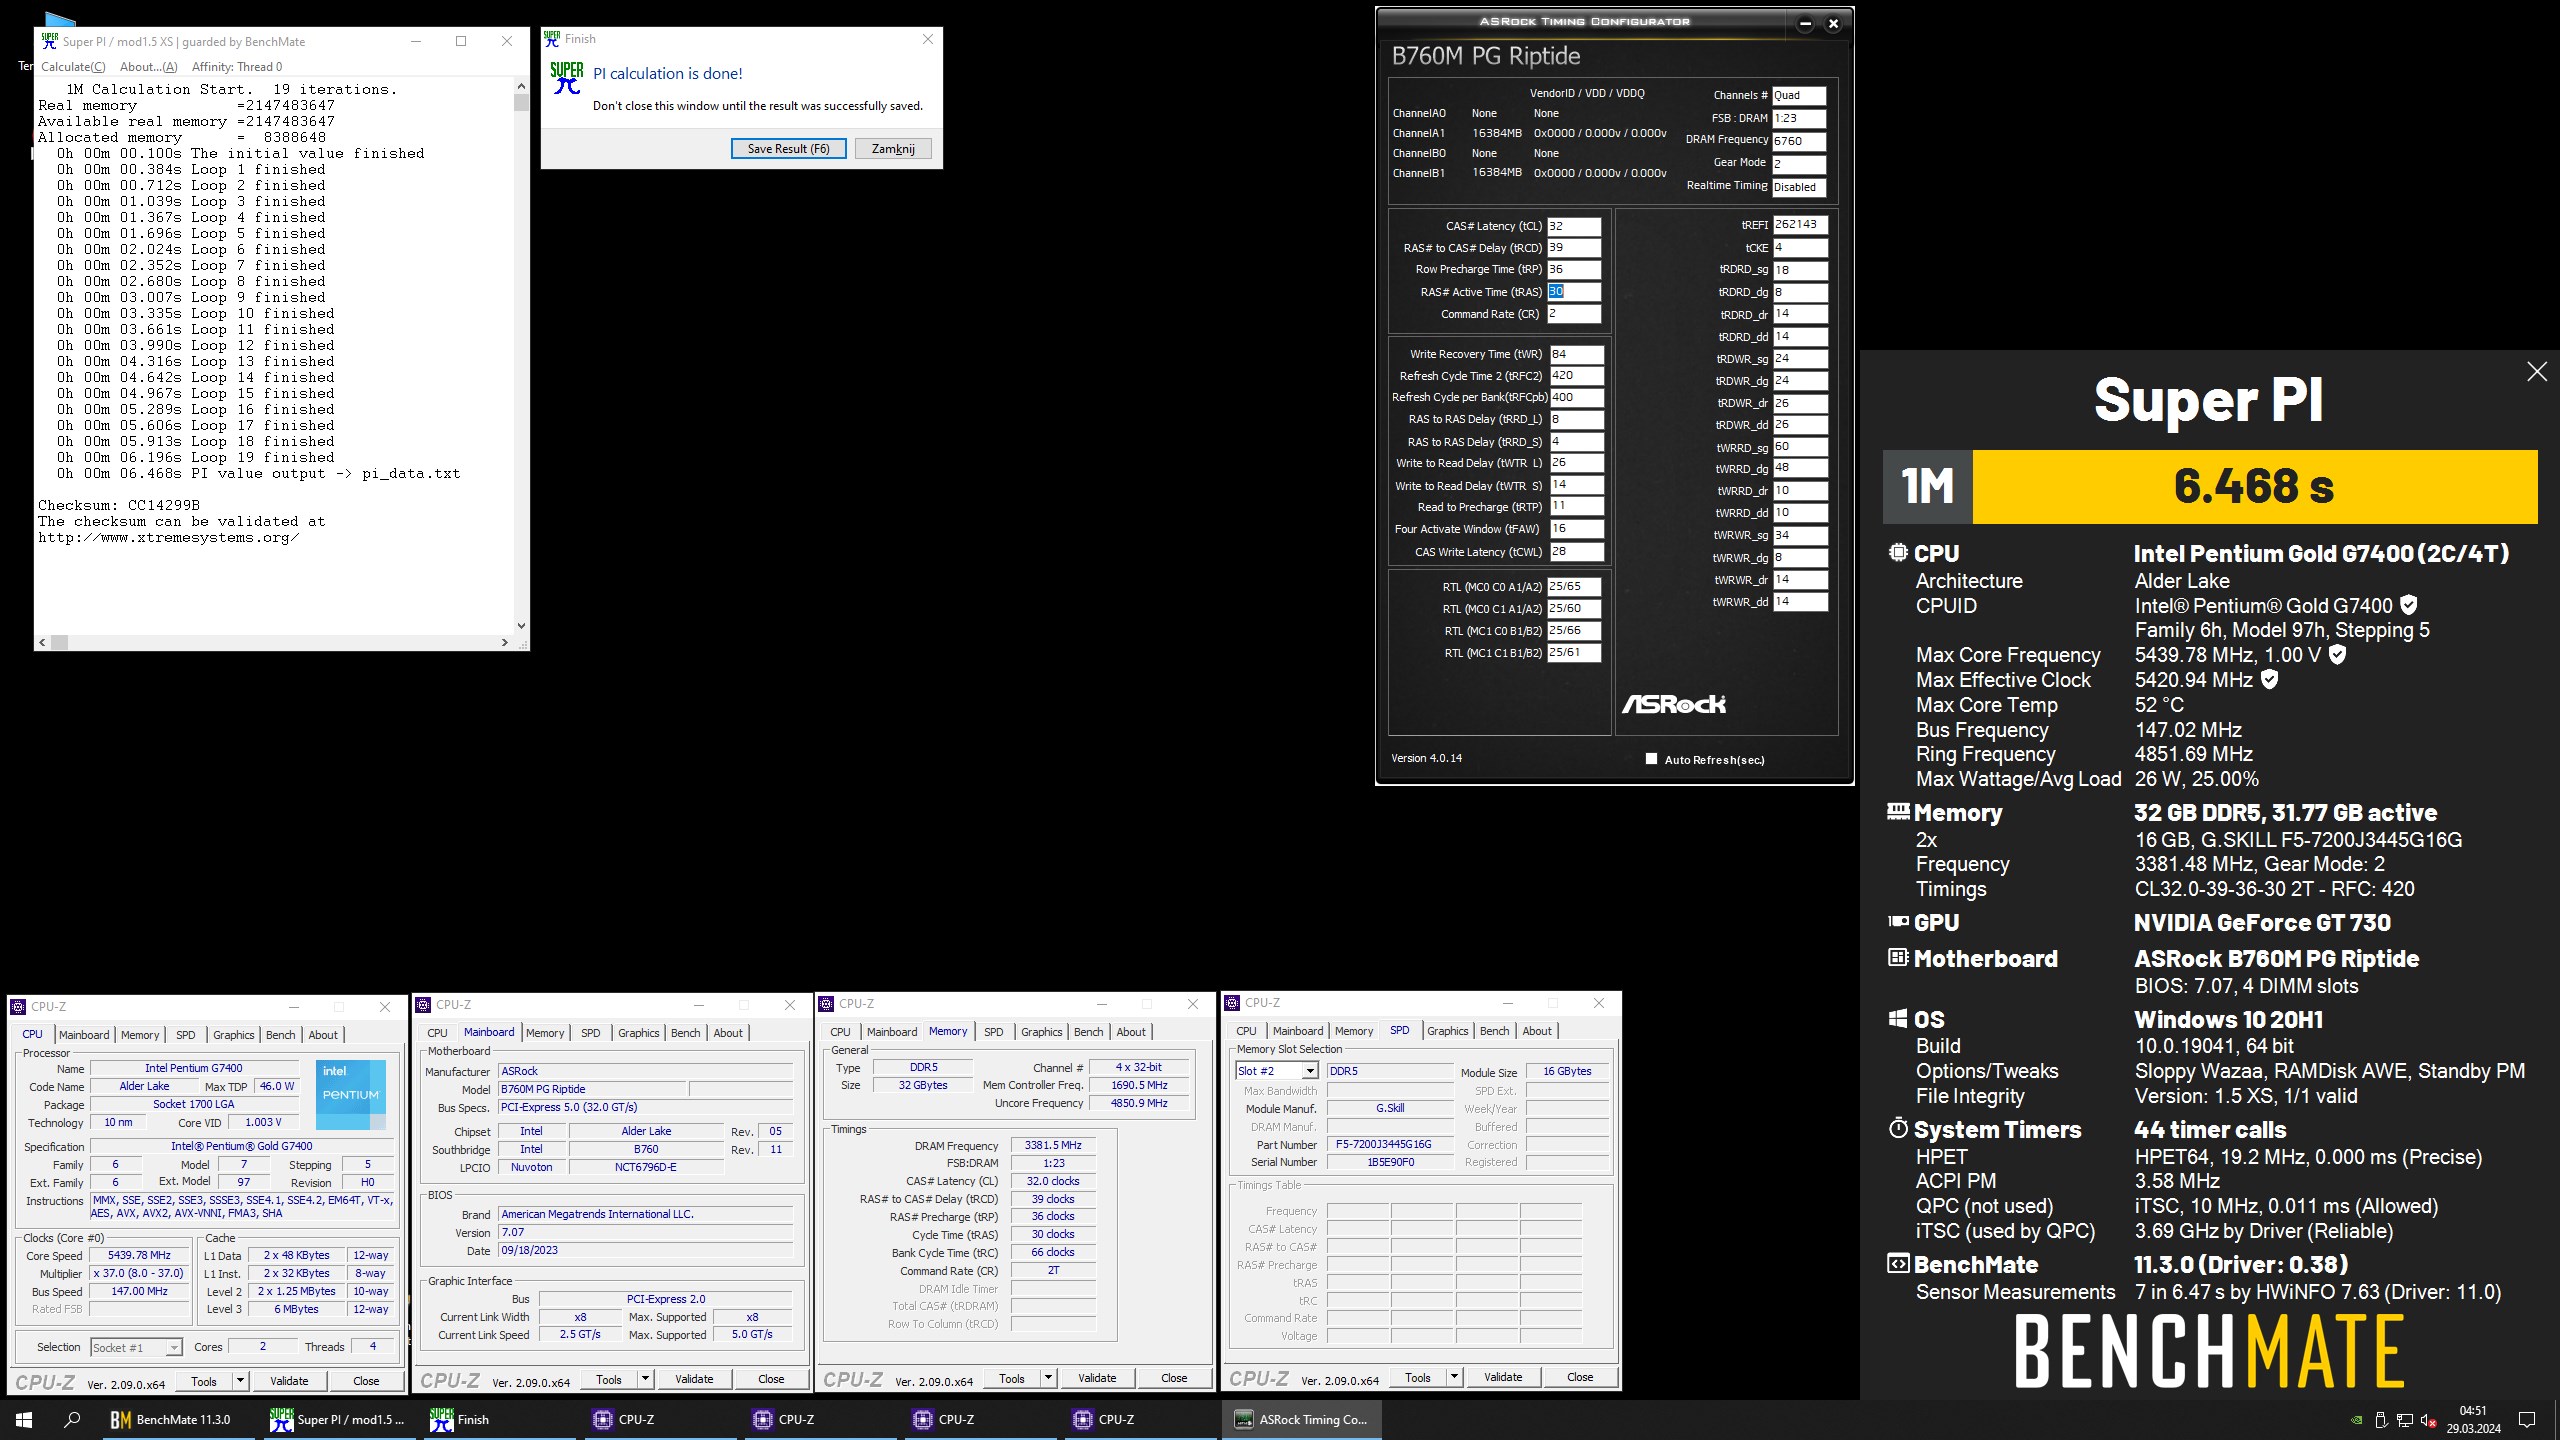Click the DRAM Frequency field 6760
The image size is (2560, 1440).
1798,141
